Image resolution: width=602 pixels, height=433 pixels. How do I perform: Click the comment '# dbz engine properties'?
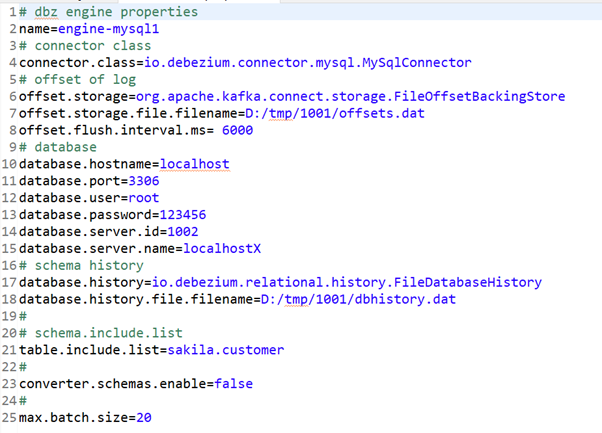(109, 12)
